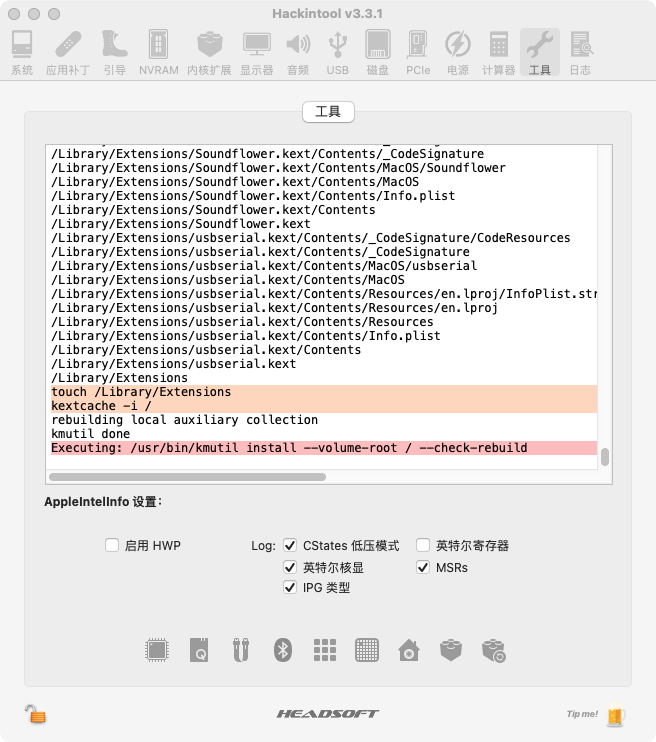Viewport: 656px width, 742px height.
Task: Click the Tip me! text link
Action: (582, 714)
